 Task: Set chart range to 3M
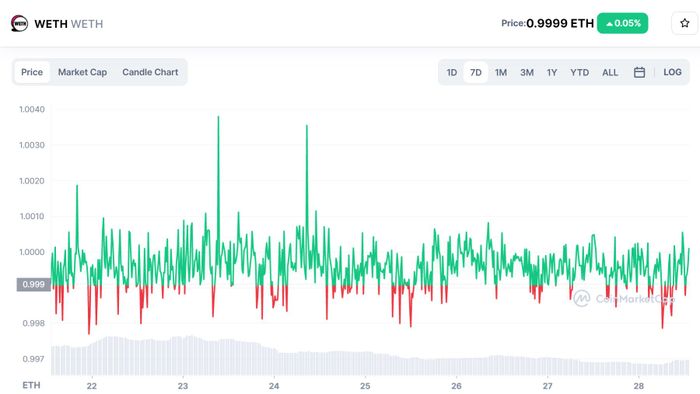527,72
